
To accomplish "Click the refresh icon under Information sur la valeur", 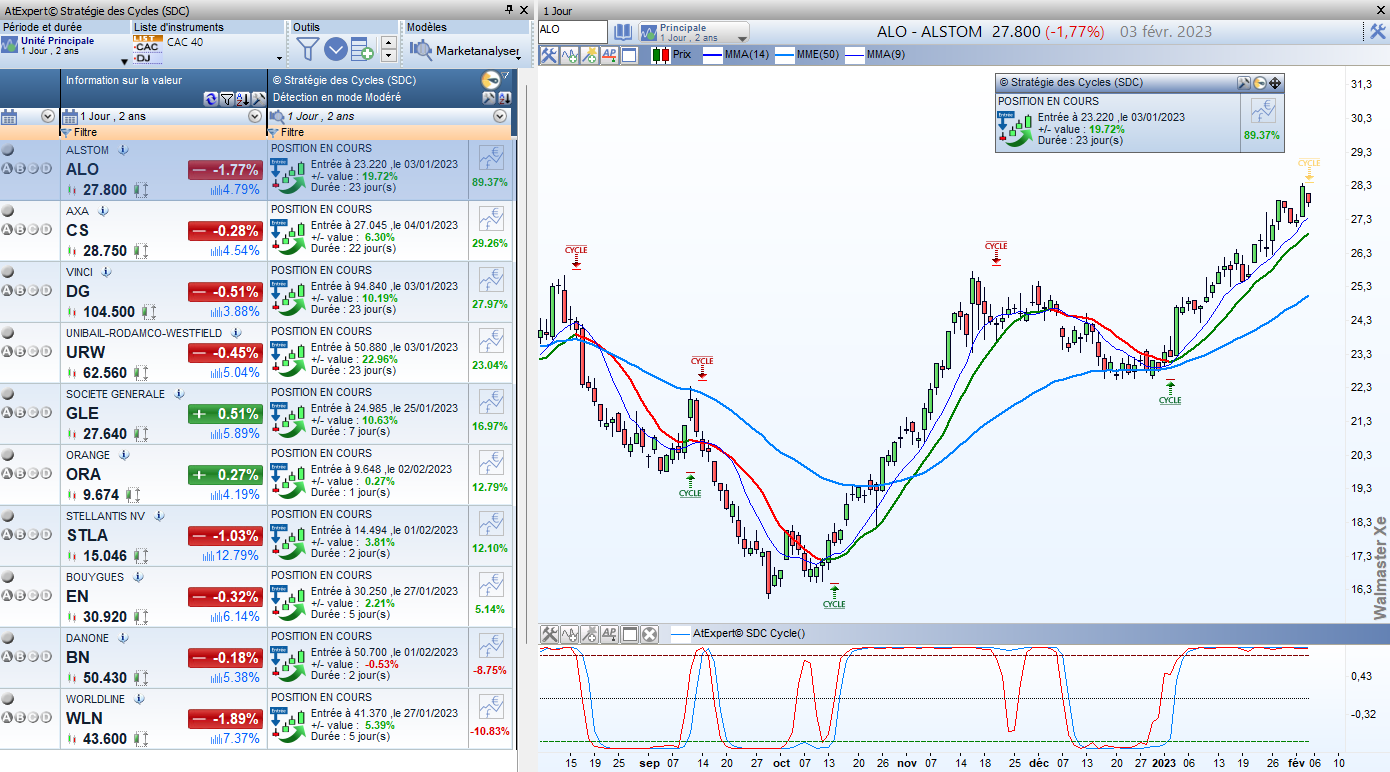I will click(211, 98).
